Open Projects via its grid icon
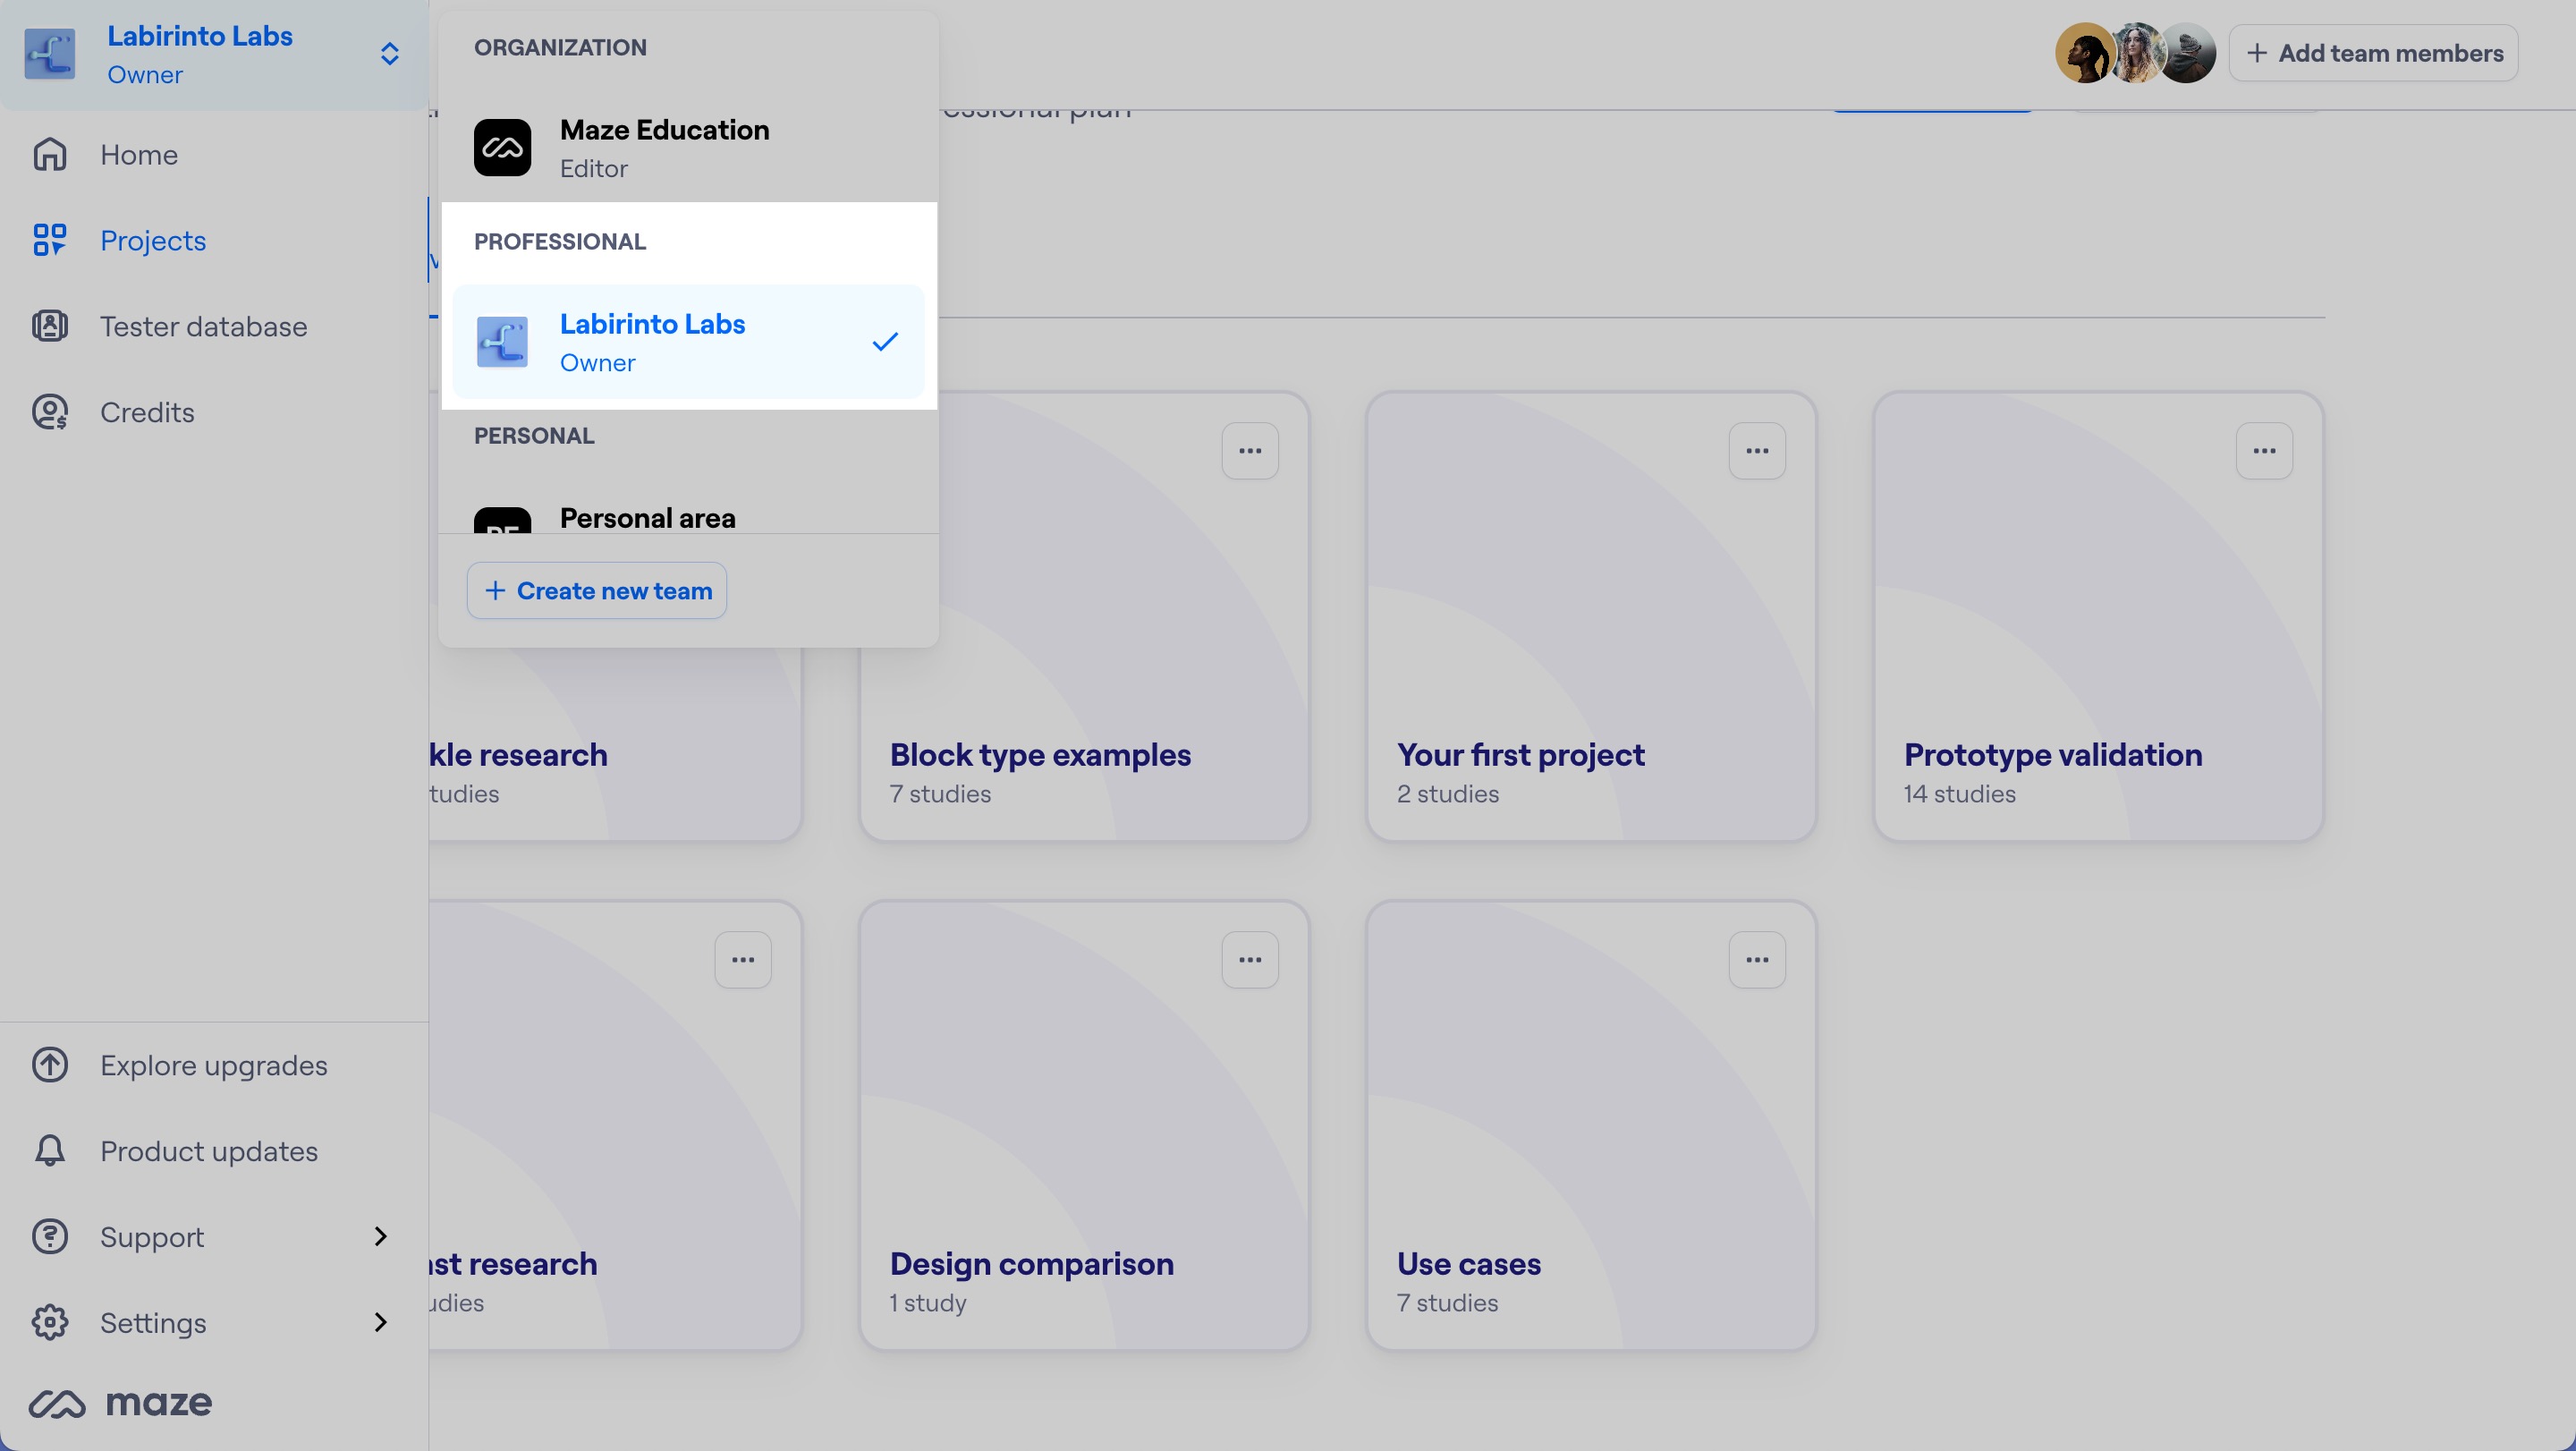This screenshot has height=1451, width=2576. [49, 240]
